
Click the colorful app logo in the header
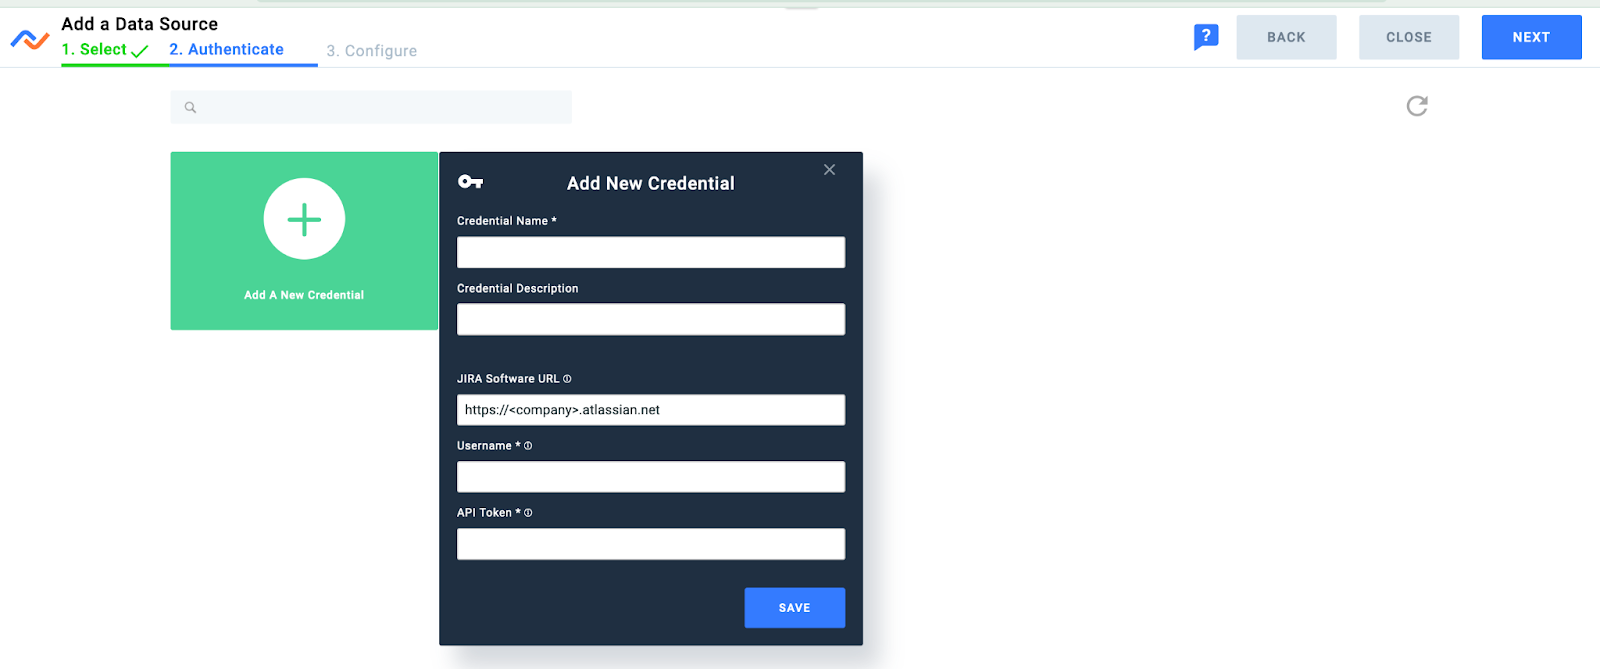pyautogui.click(x=28, y=38)
